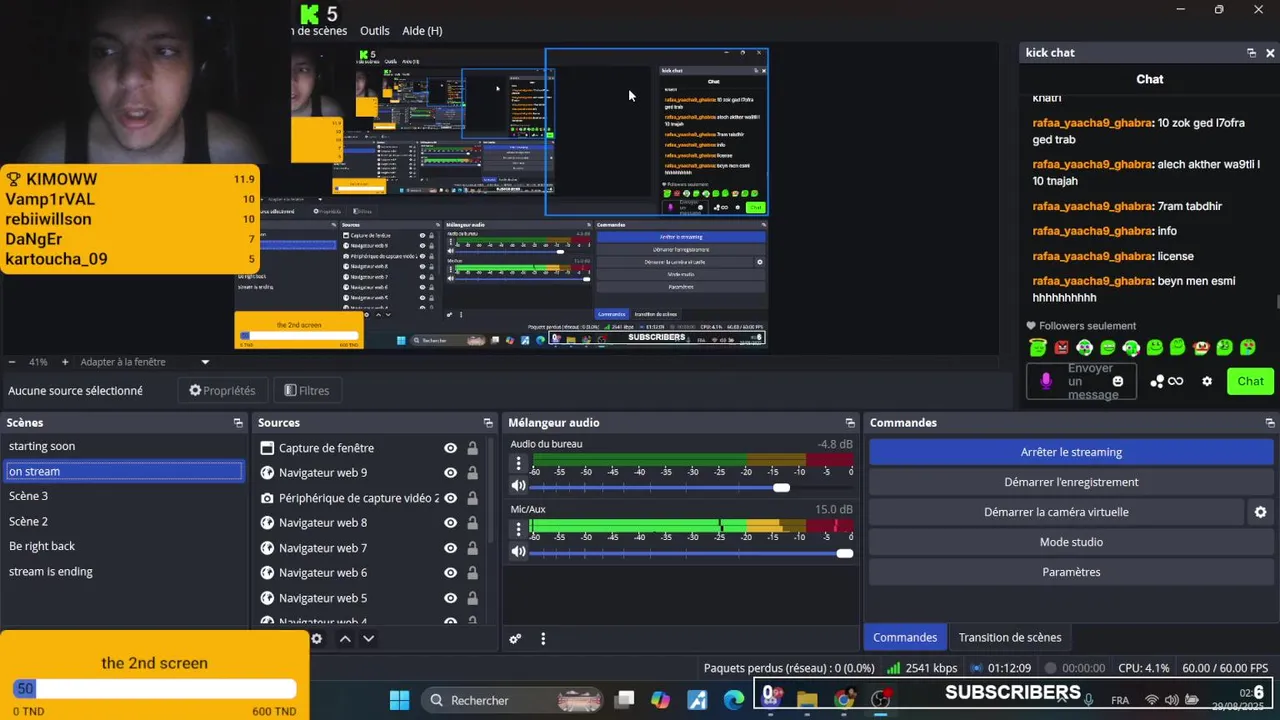Hide the Navigateur web 8 source

450,523
